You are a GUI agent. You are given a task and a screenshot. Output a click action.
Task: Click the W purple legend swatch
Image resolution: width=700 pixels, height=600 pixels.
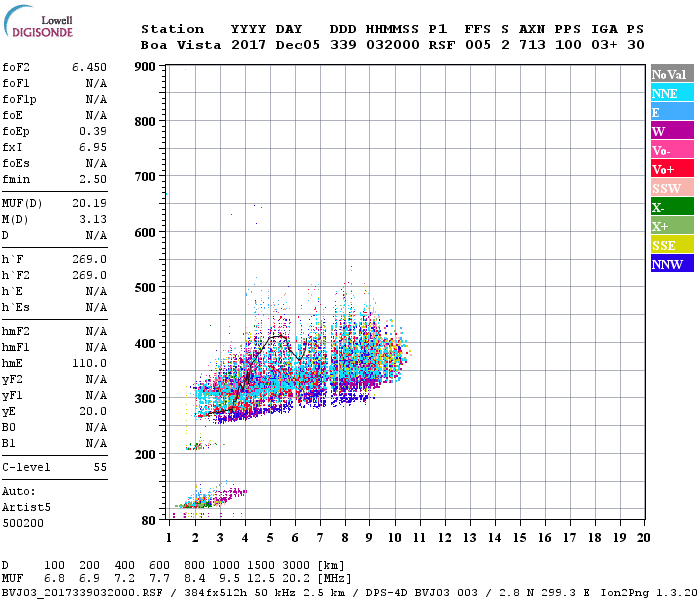(x=672, y=131)
